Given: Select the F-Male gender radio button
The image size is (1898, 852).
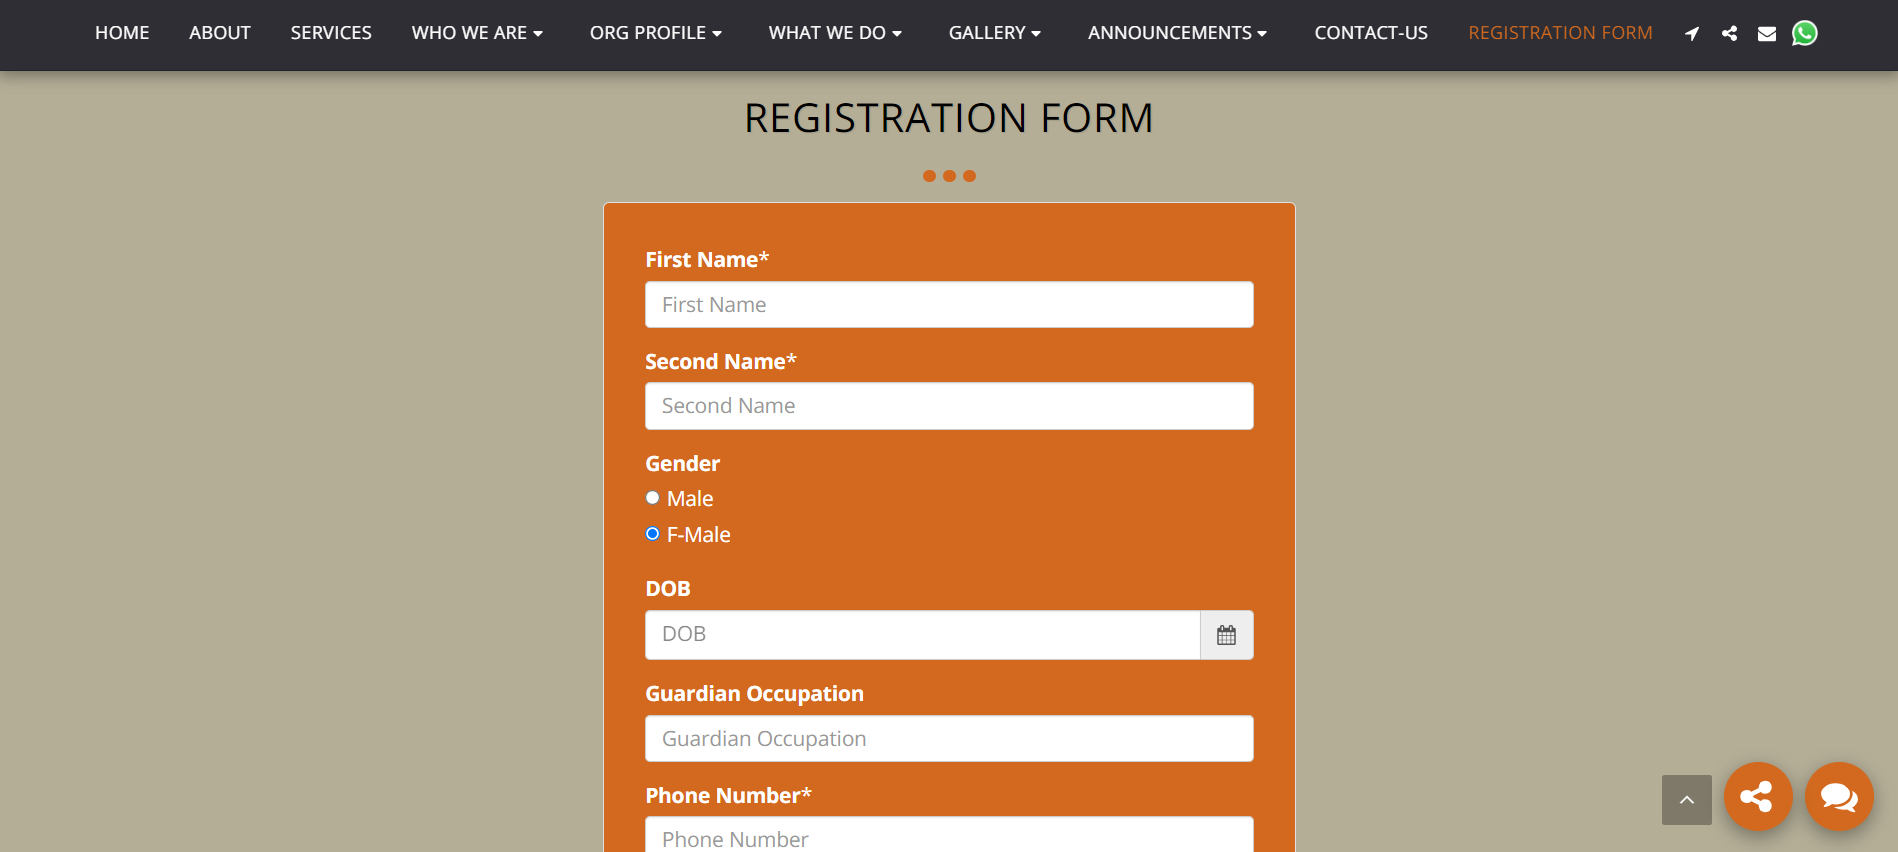Looking at the screenshot, I should (x=653, y=534).
